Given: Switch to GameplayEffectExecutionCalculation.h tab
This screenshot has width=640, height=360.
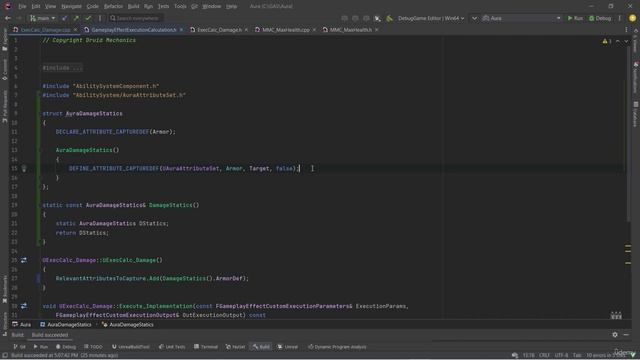Looking at the screenshot, I should click(x=134, y=30).
